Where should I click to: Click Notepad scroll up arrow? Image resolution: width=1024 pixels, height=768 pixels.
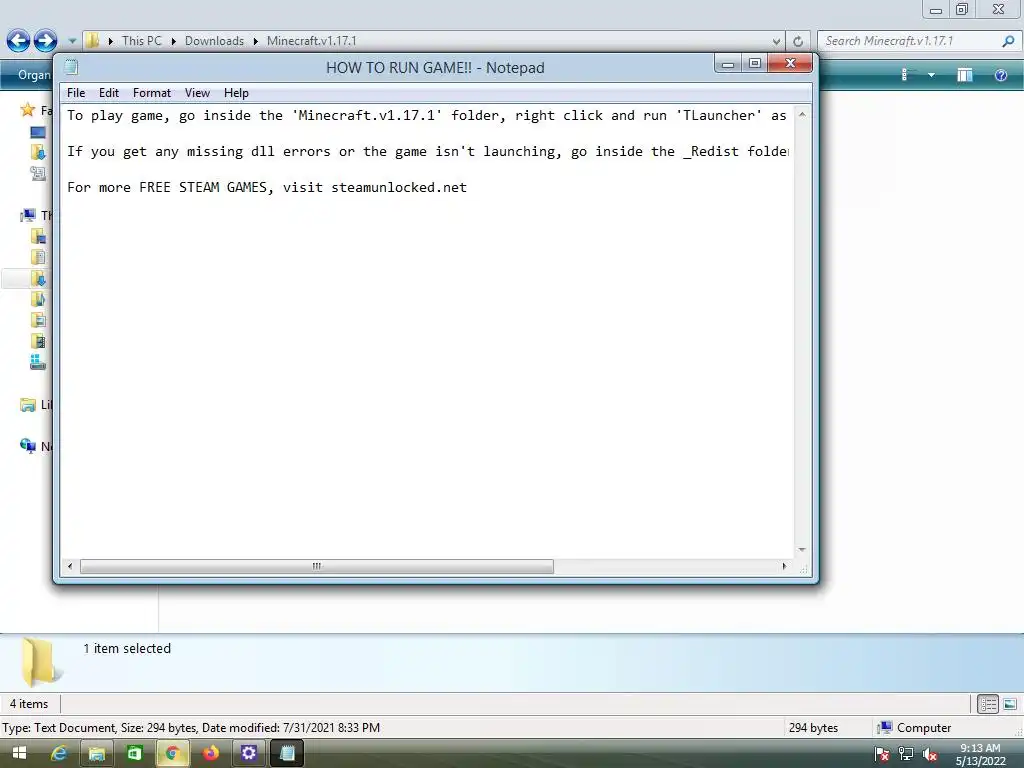coord(802,115)
